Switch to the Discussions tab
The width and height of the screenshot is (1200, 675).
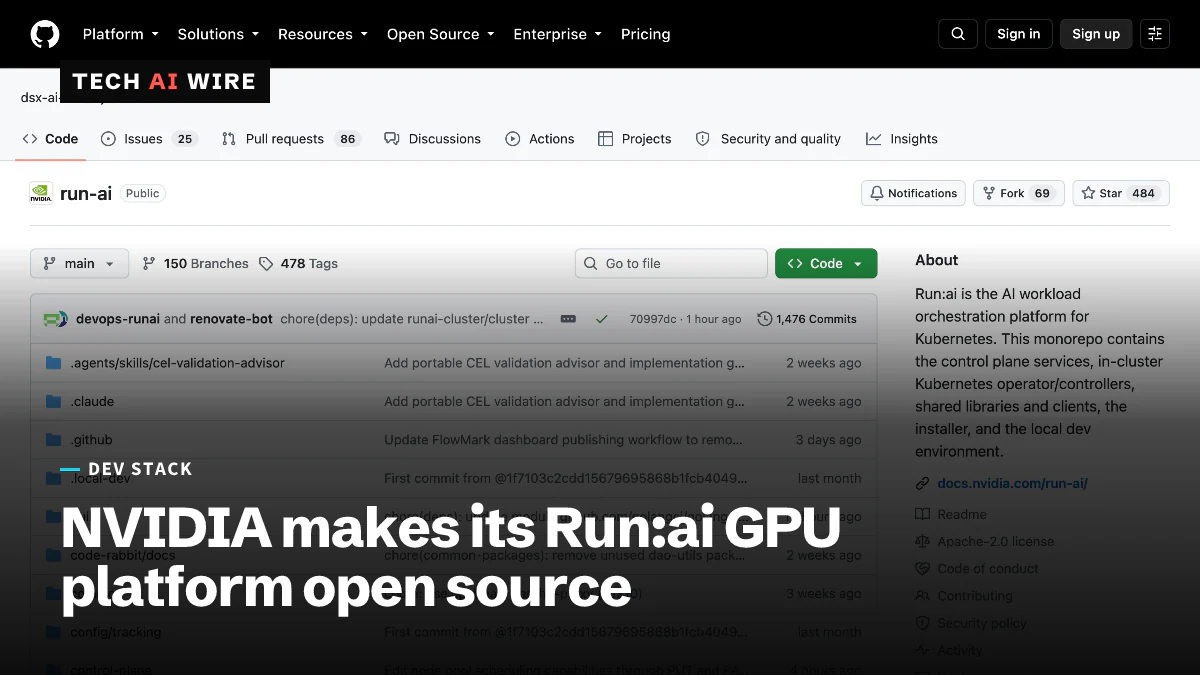coord(432,139)
